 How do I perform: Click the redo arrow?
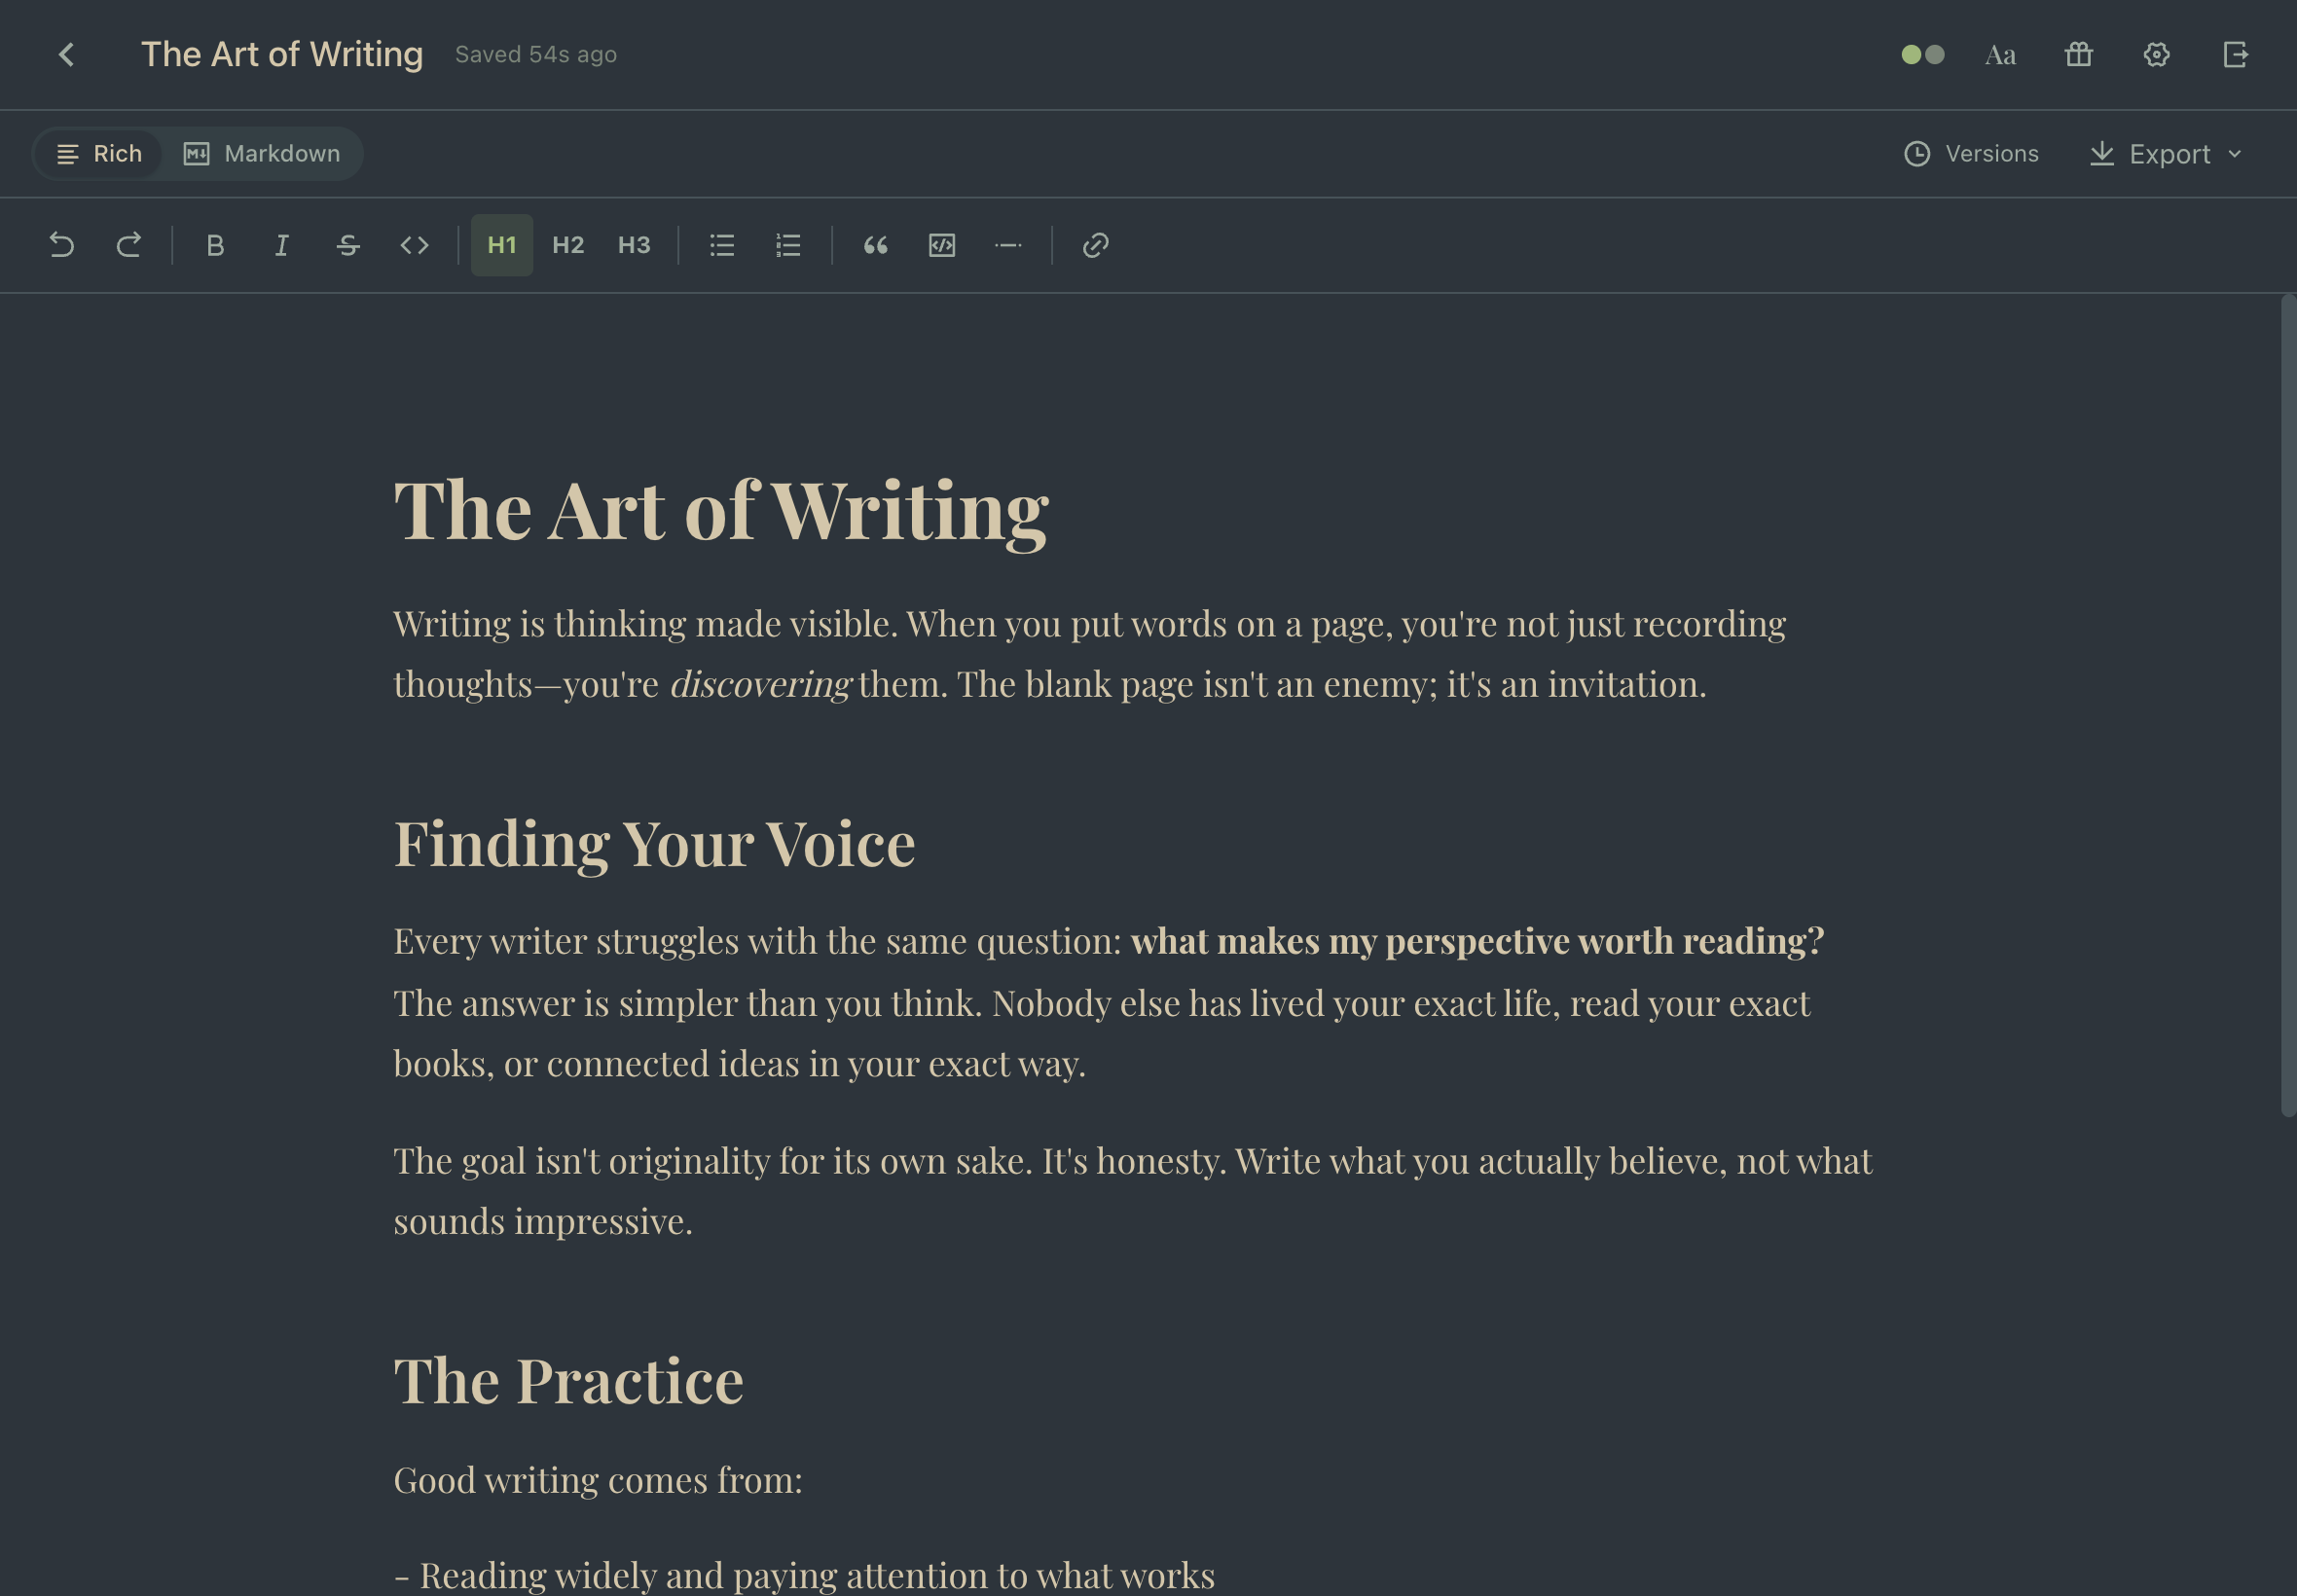[x=128, y=245]
